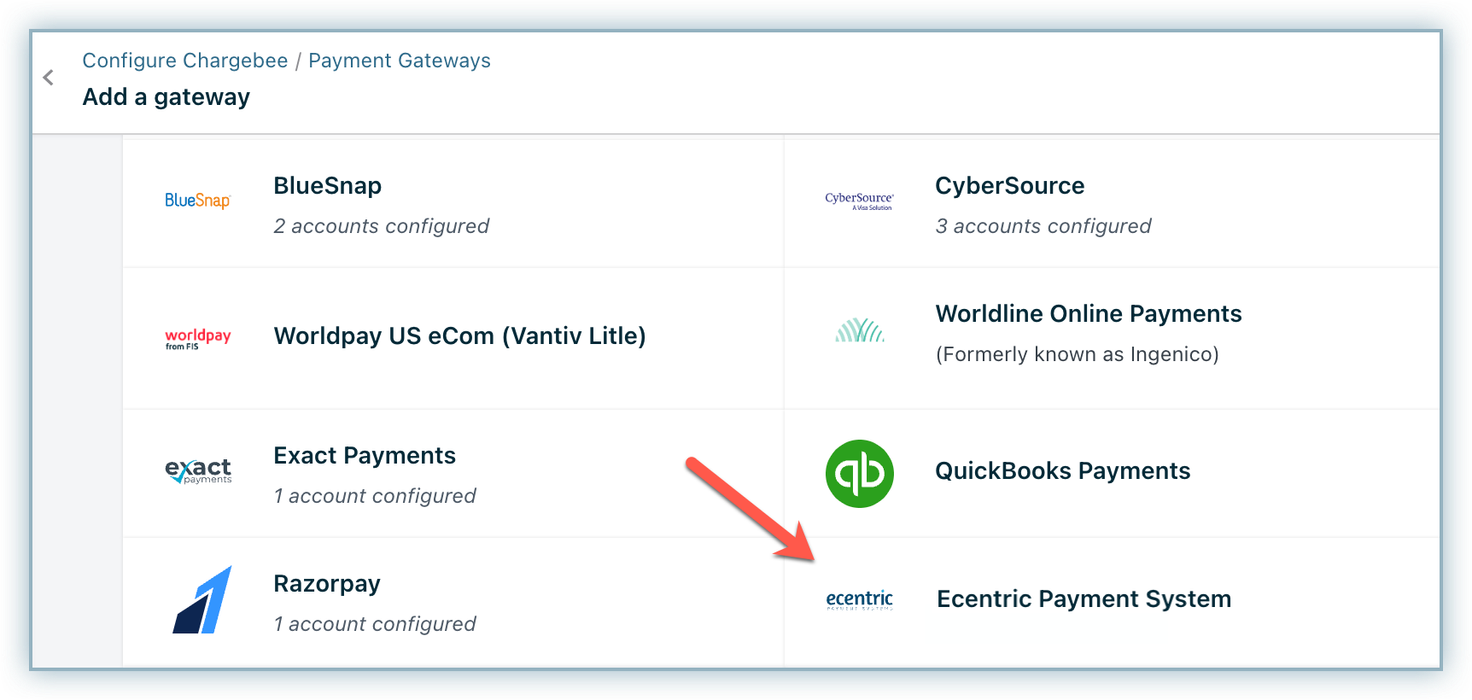Click the Exact Payments logo icon

pos(197,470)
